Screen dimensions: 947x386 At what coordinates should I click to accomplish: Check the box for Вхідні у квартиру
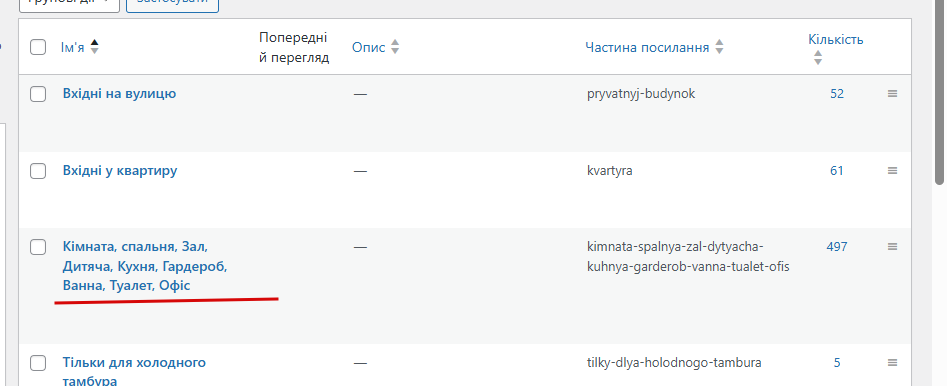[x=38, y=171]
